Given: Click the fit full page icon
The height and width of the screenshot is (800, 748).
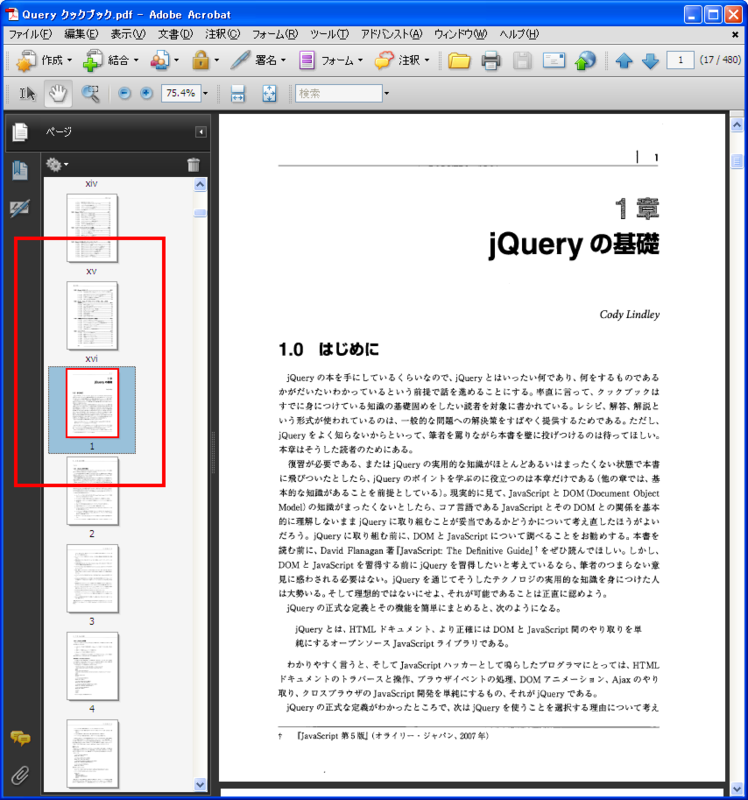Looking at the screenshot, I should point(269,93).
